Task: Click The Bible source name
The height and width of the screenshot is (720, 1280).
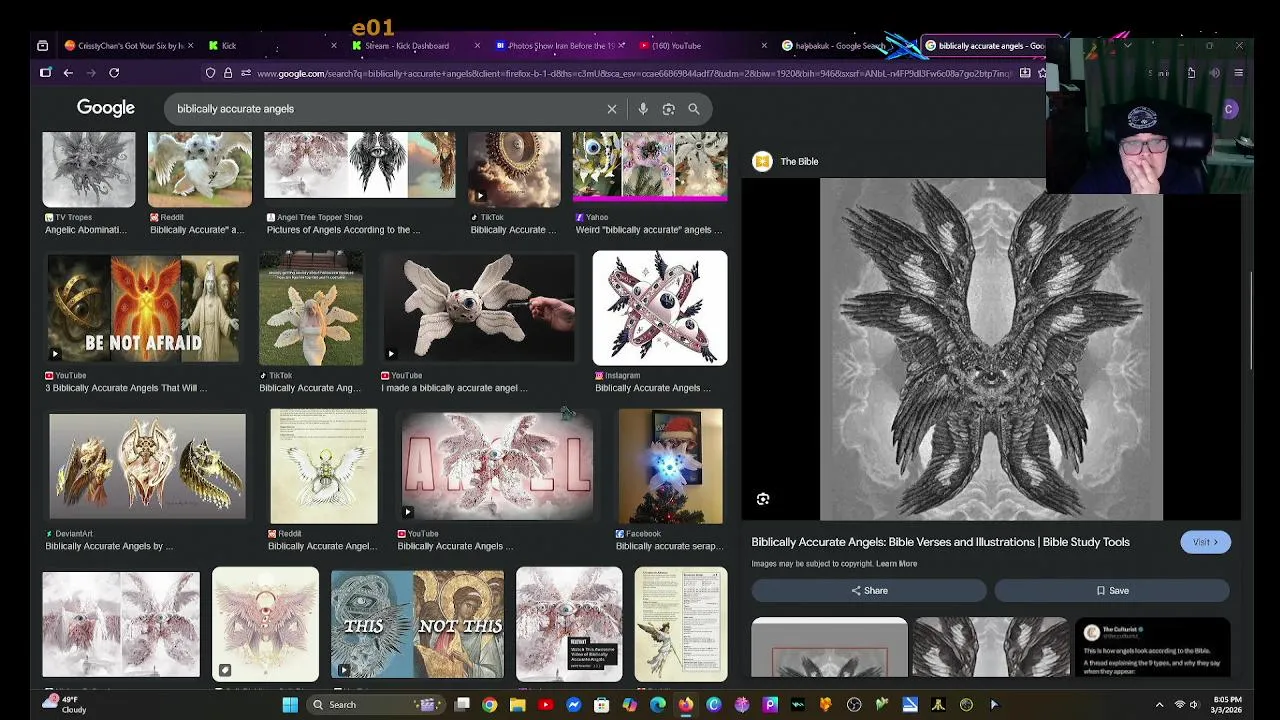Action: [x=799, y=162]
